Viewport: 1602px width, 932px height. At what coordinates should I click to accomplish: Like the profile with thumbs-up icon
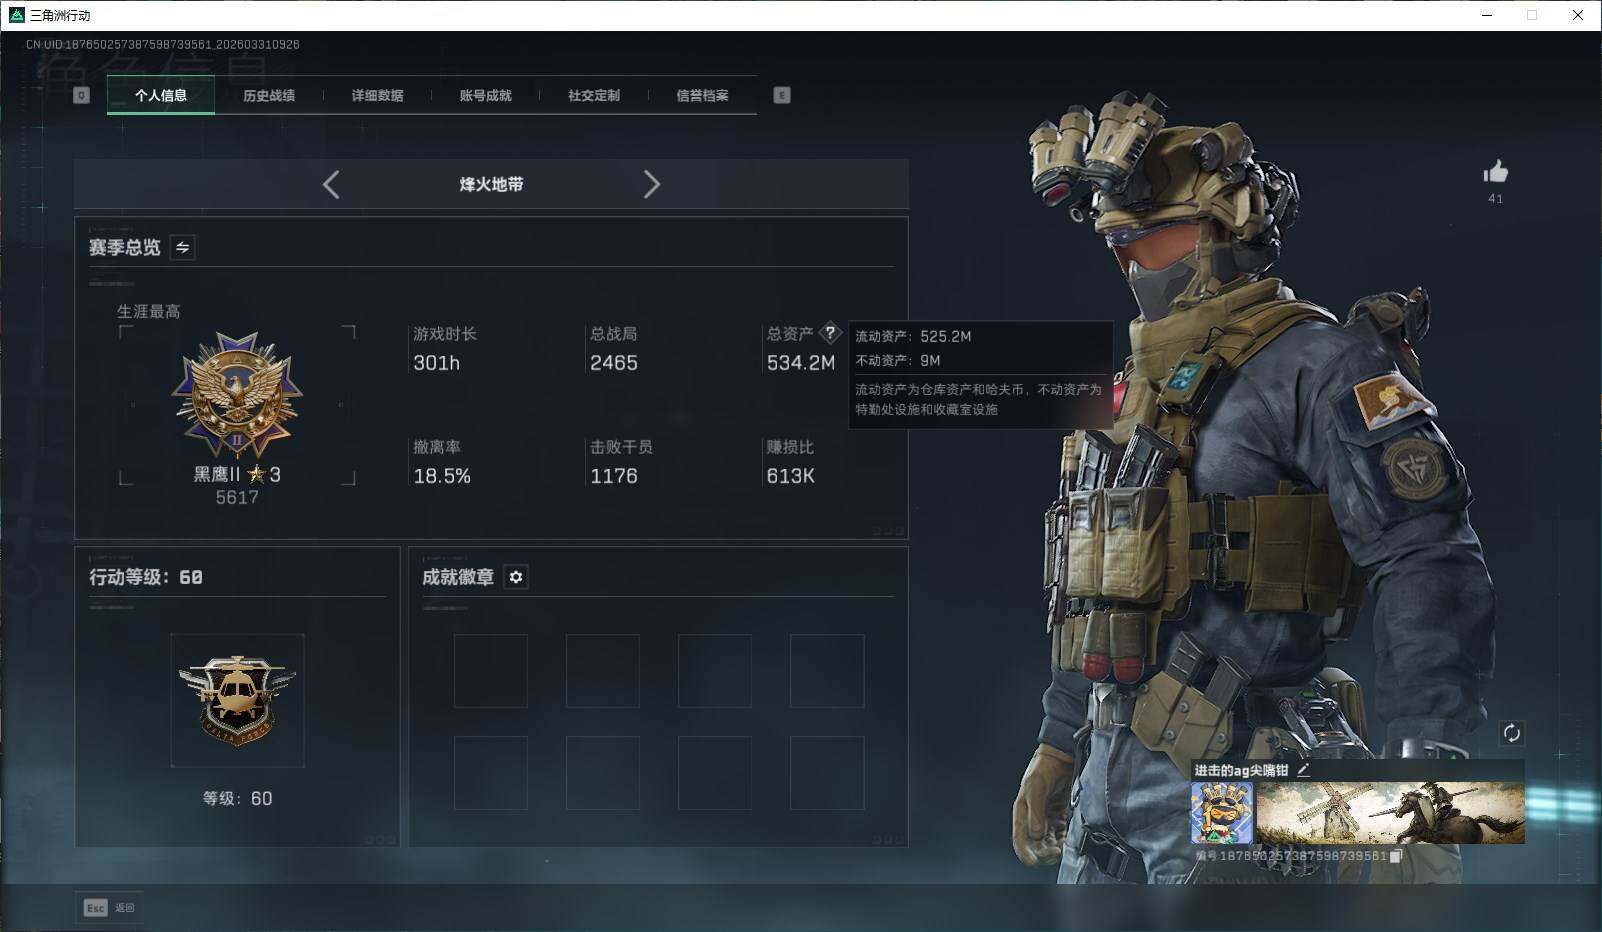(x=1496, y=172)
